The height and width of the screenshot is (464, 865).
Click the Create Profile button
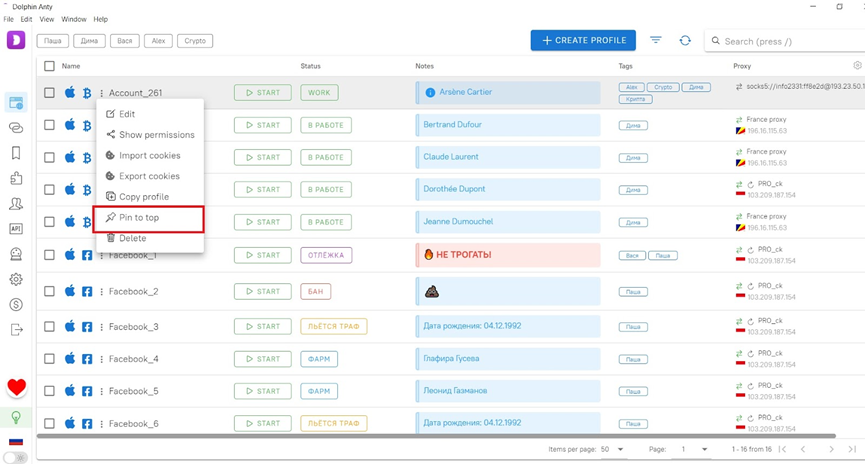tap(583, 40)
